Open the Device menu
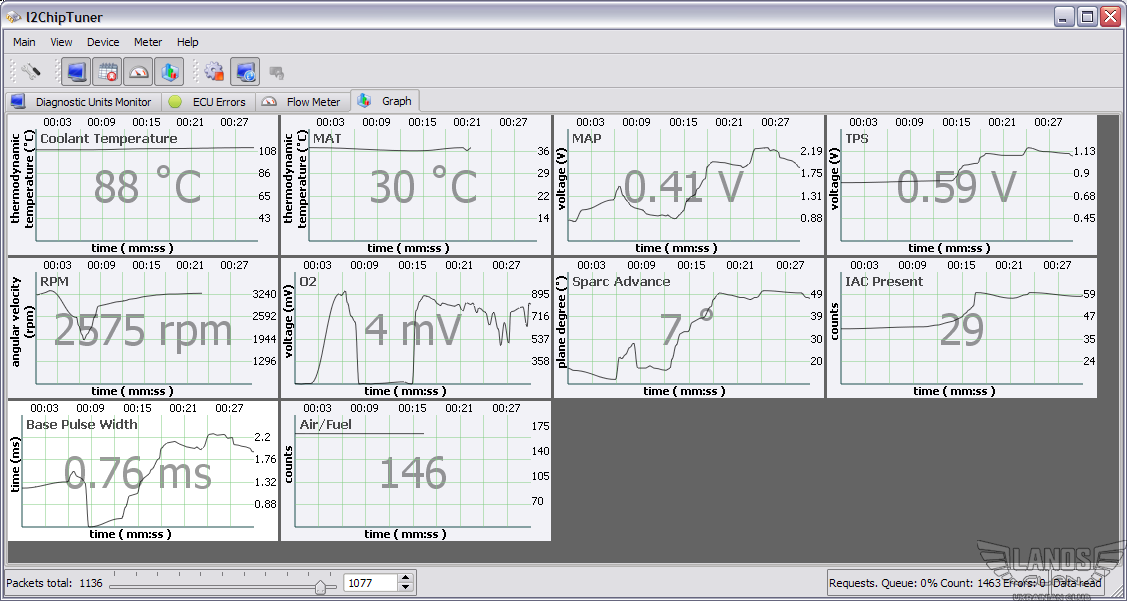 tap(103, 42)
